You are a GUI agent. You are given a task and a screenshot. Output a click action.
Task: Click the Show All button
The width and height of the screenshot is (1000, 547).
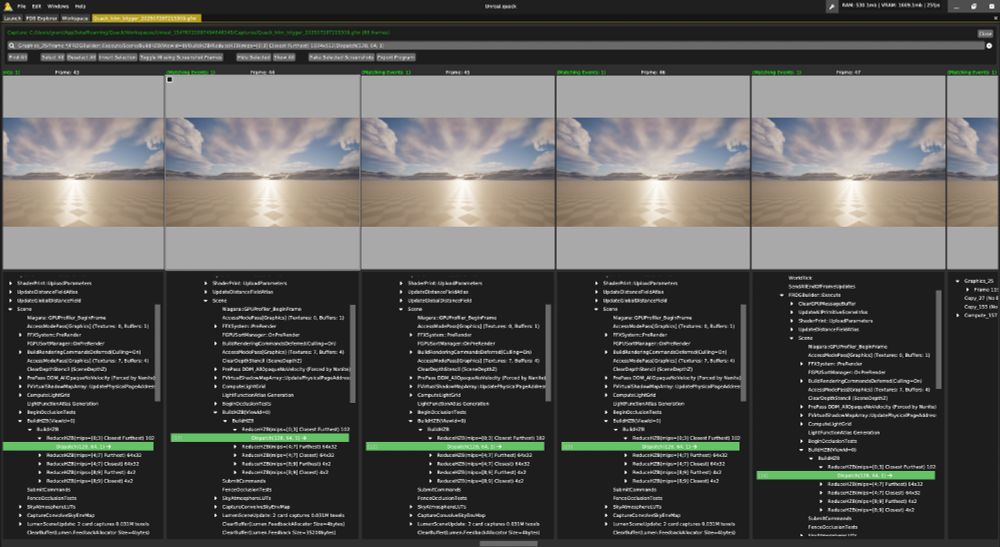[284, 57]
